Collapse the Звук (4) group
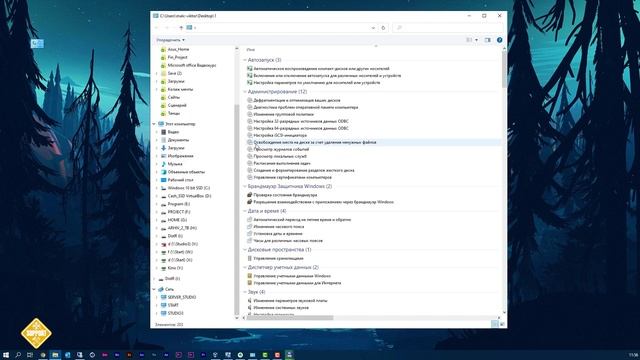 pos(245,292)
